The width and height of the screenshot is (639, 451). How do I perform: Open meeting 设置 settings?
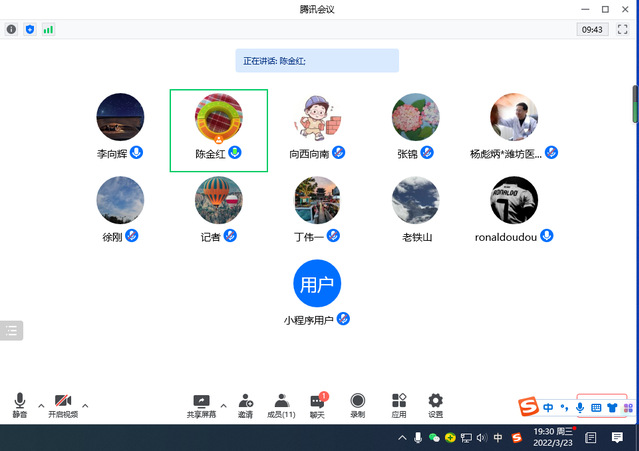pos(435,403)
